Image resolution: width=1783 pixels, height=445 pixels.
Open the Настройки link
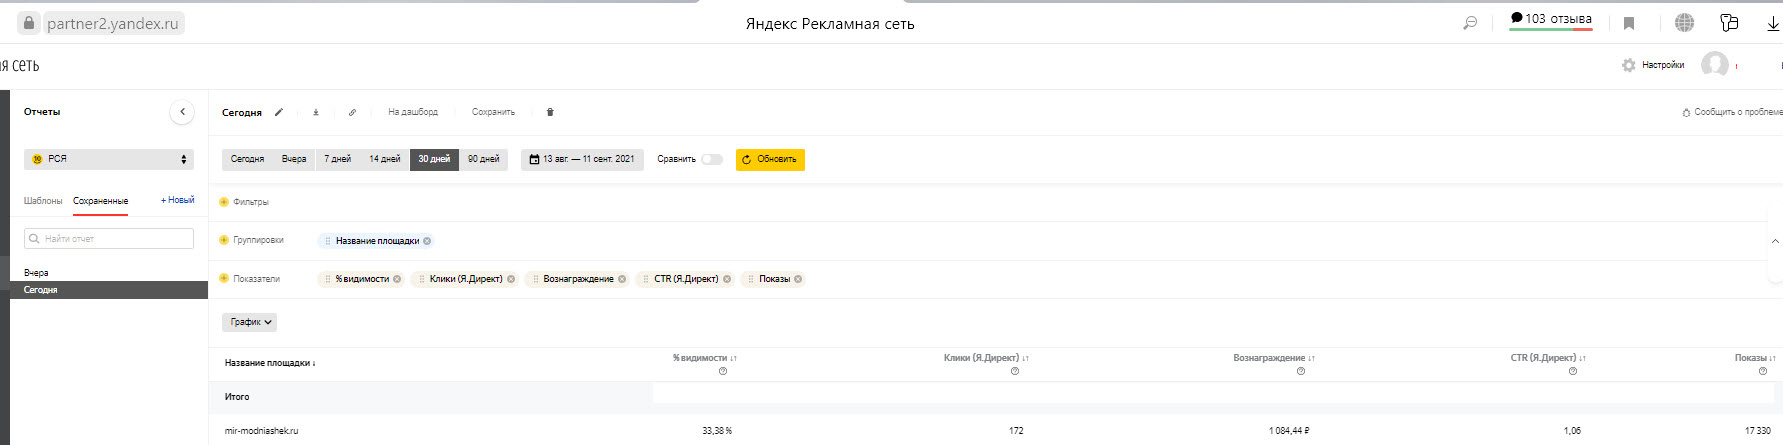click(x=1663, y=65)
